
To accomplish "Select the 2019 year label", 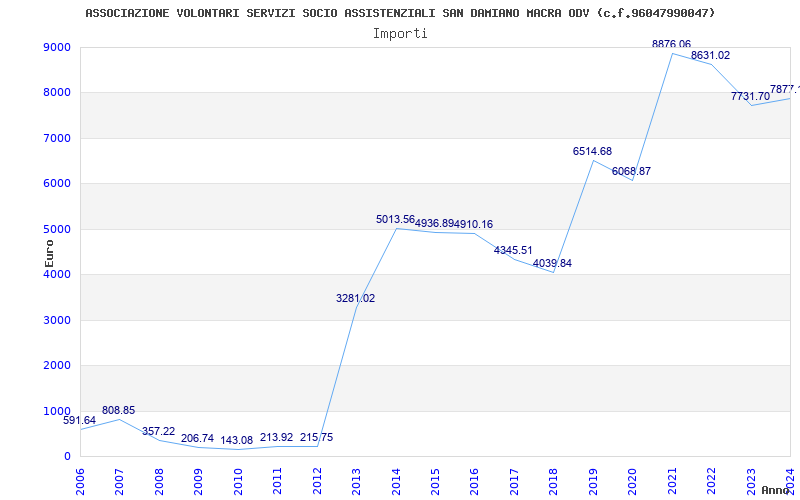I will pyautogui.click(x=593, y=481).
